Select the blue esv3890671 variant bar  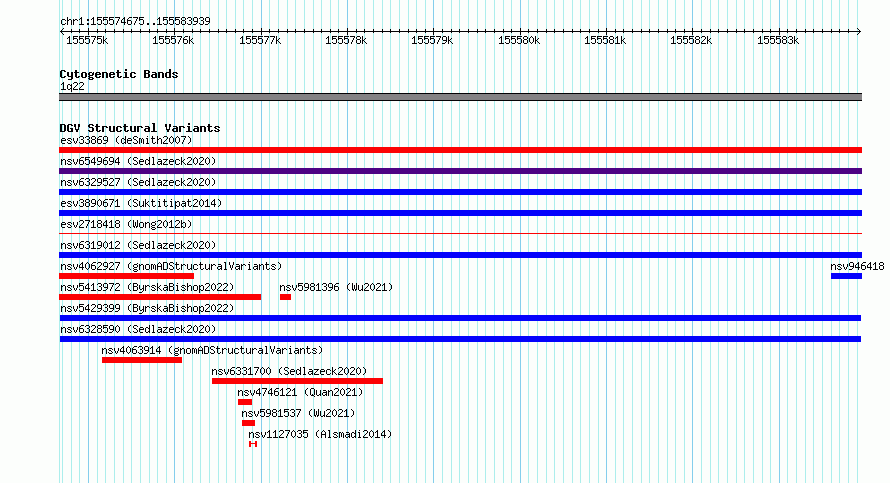[x=460, y=213]
